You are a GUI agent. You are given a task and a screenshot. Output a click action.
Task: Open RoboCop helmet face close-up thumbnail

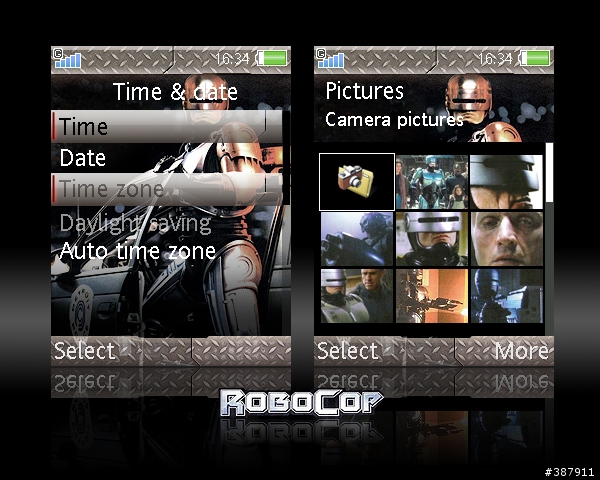click(x=432, y=239)
